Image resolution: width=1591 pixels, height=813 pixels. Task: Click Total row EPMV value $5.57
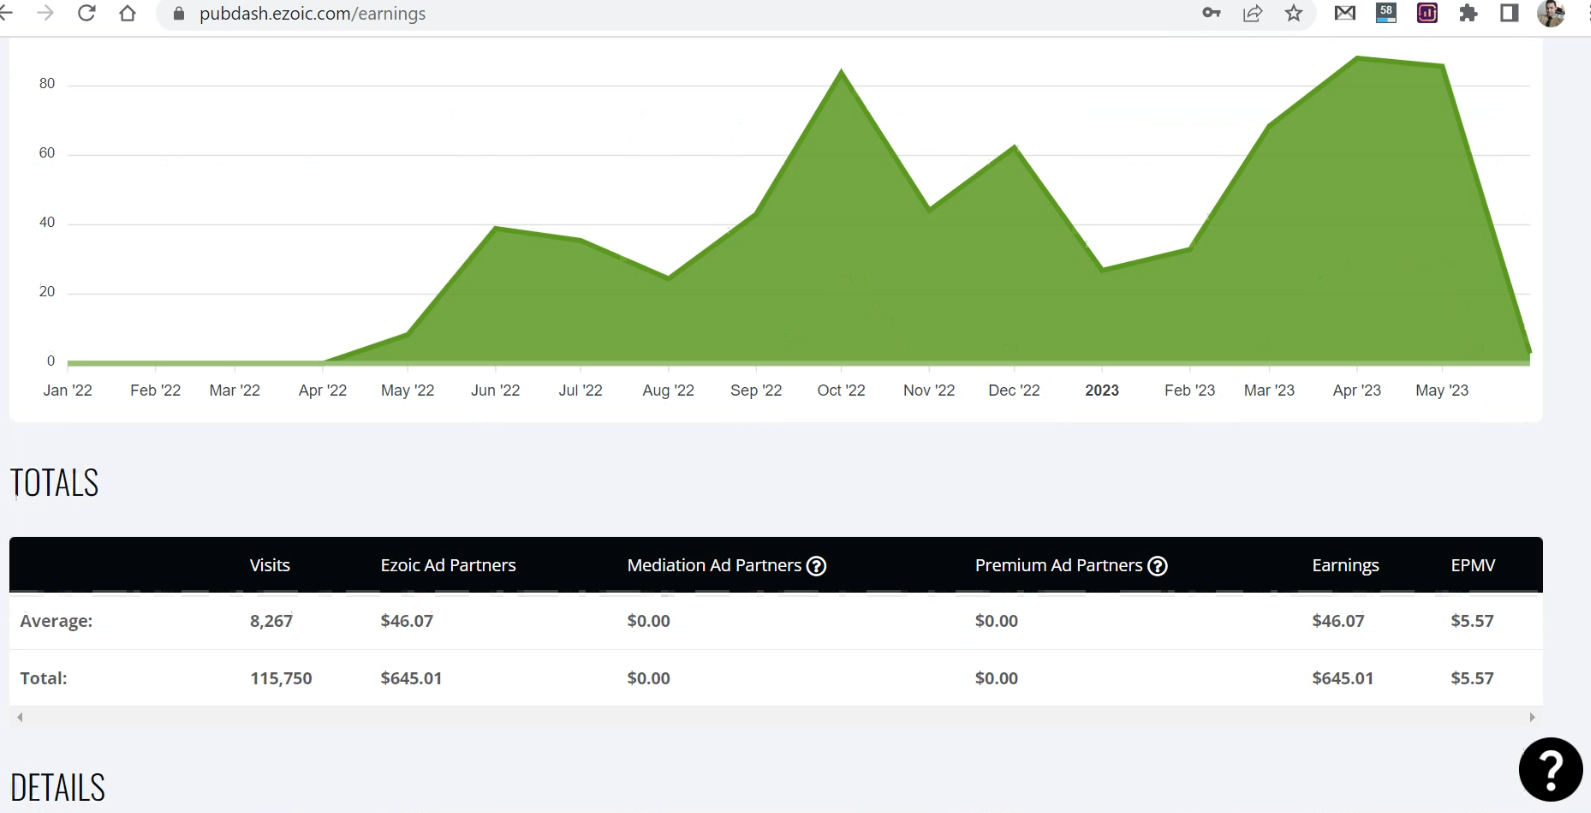(x=1472, y=678)
